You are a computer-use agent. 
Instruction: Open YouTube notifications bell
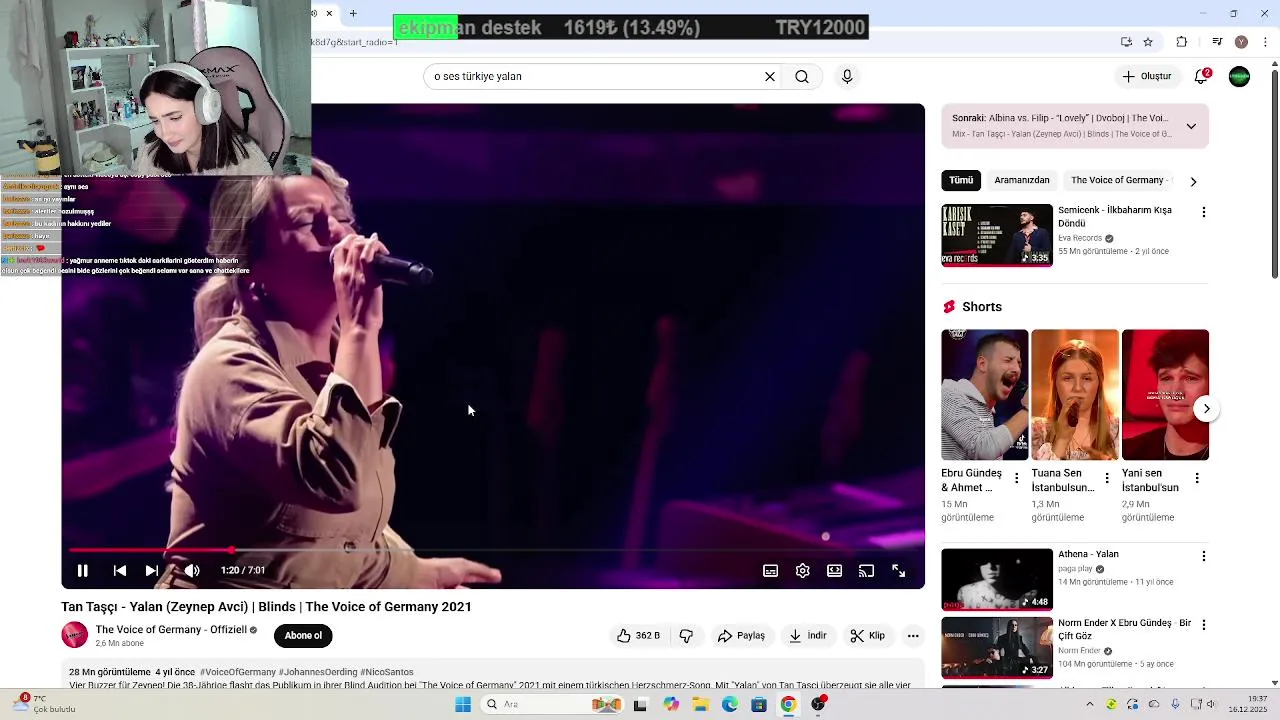point(1201,76)
